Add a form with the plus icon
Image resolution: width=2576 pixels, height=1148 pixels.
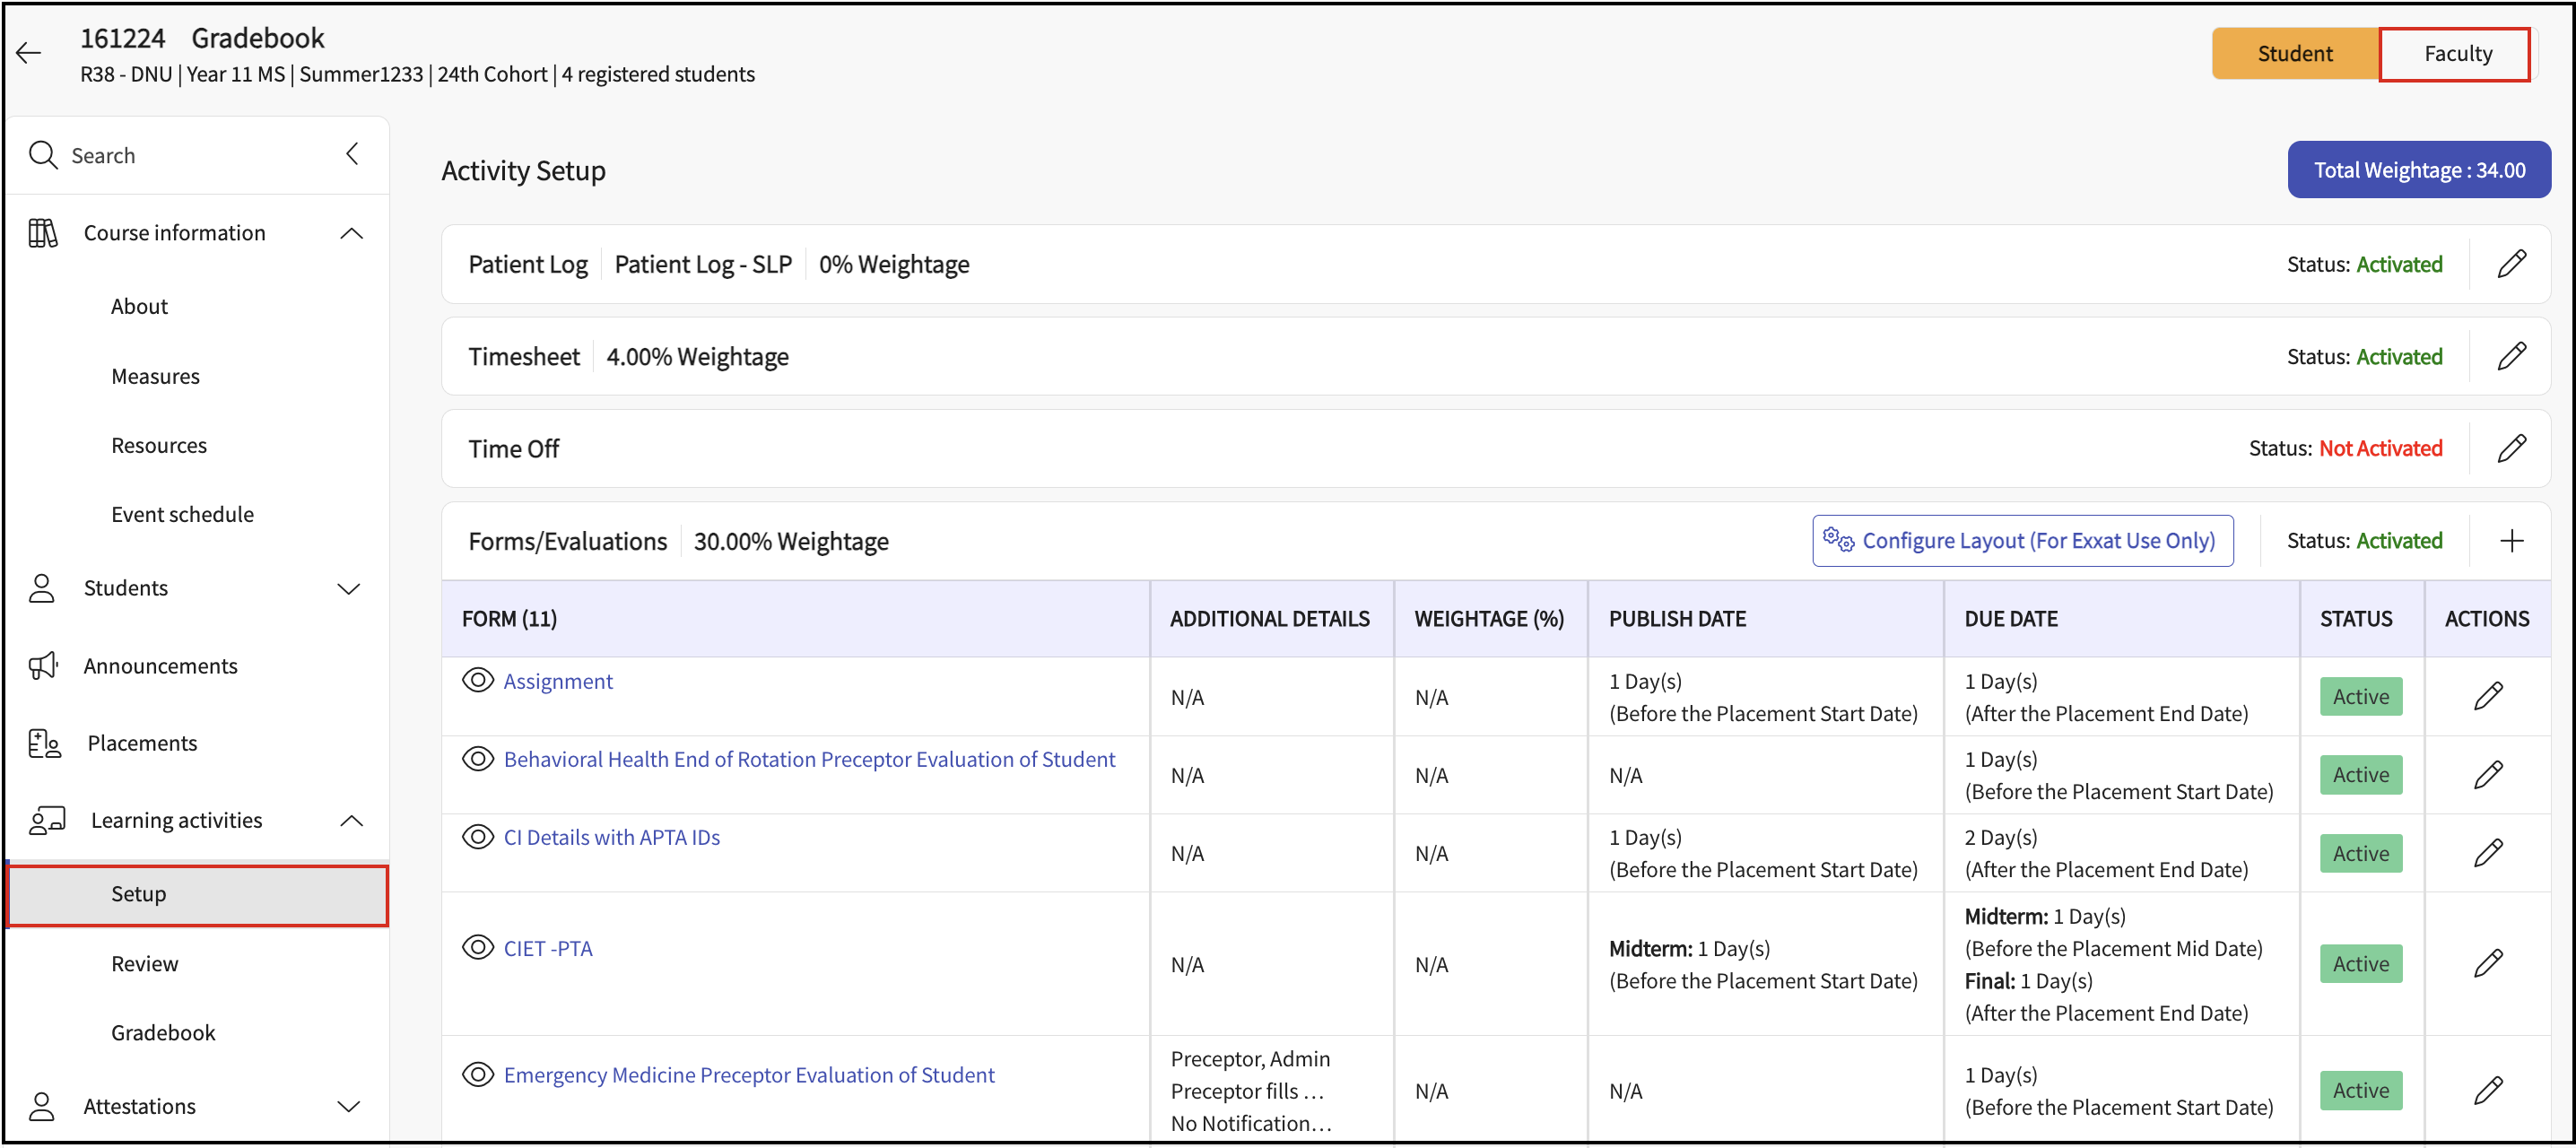(x=2511, y=541)
